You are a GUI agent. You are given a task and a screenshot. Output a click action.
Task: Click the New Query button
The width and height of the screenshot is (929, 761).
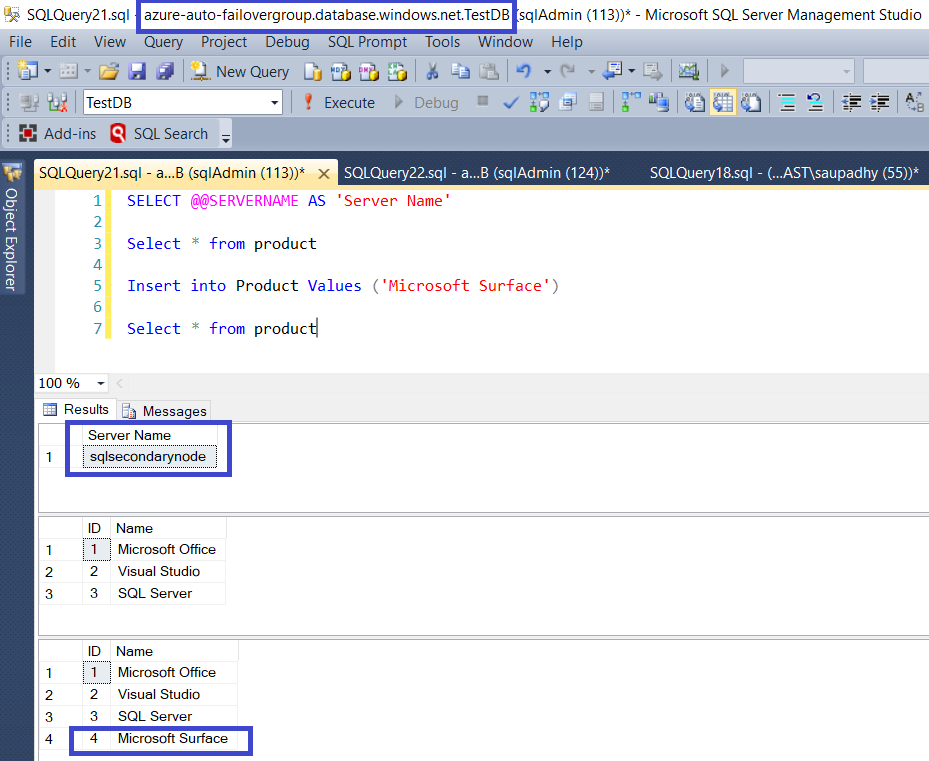coord(240,71)
